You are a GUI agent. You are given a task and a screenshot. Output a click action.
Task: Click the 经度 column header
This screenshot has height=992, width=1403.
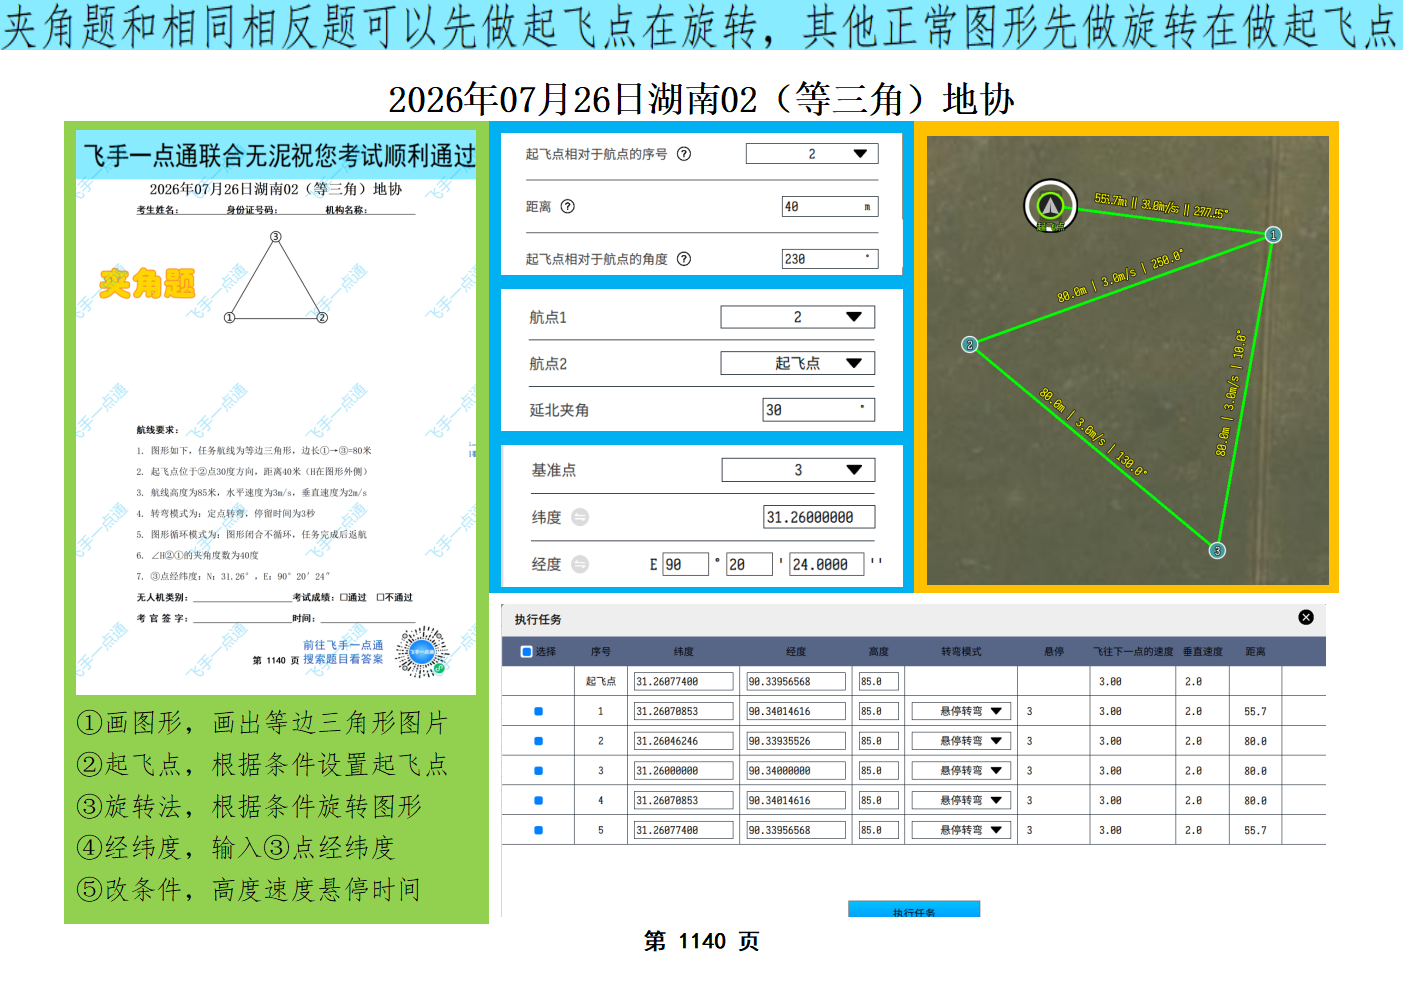coord(796,652)
